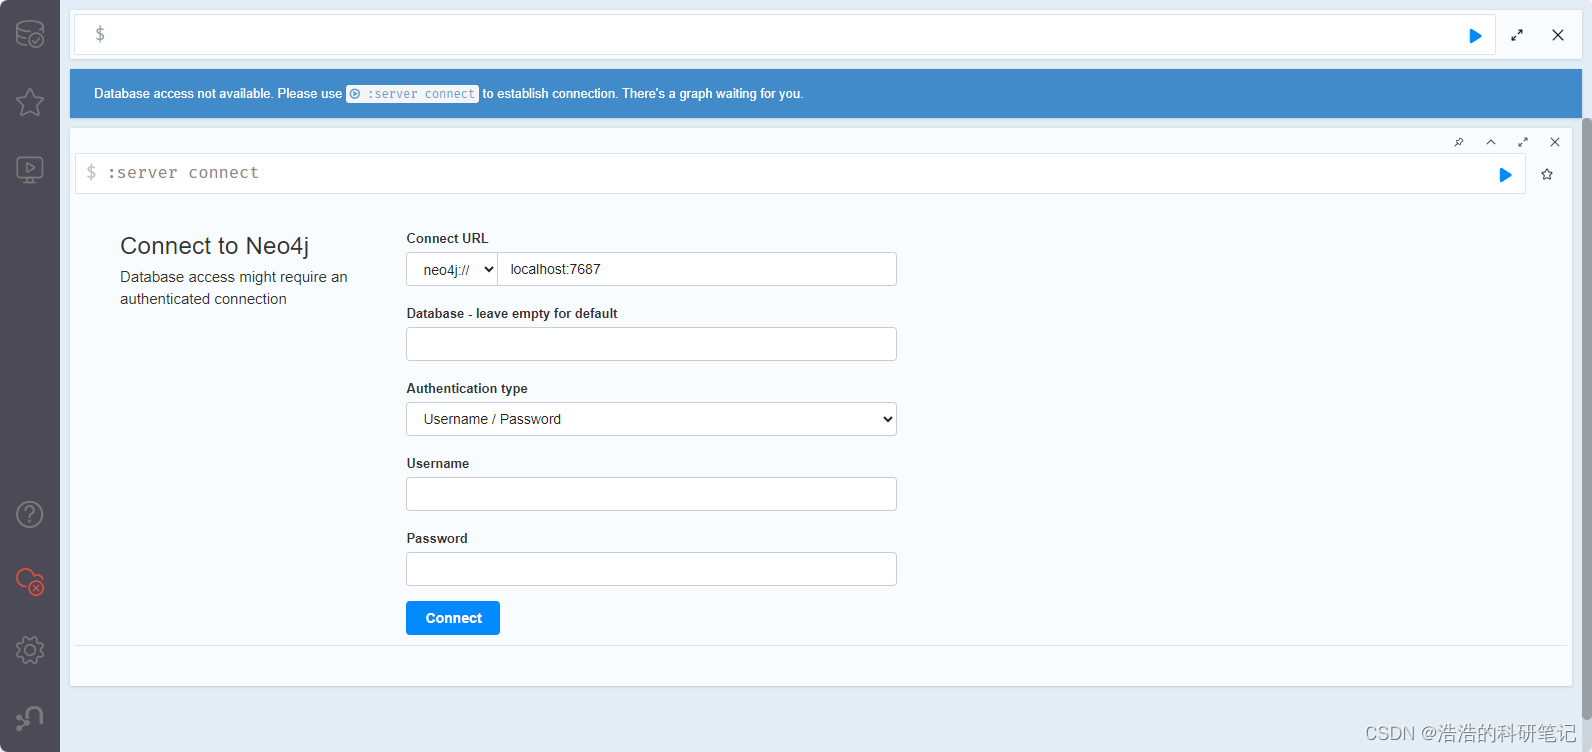Save :server connect as favorite star
This screenshot has width=1592, height=752.
(1547, 174)
